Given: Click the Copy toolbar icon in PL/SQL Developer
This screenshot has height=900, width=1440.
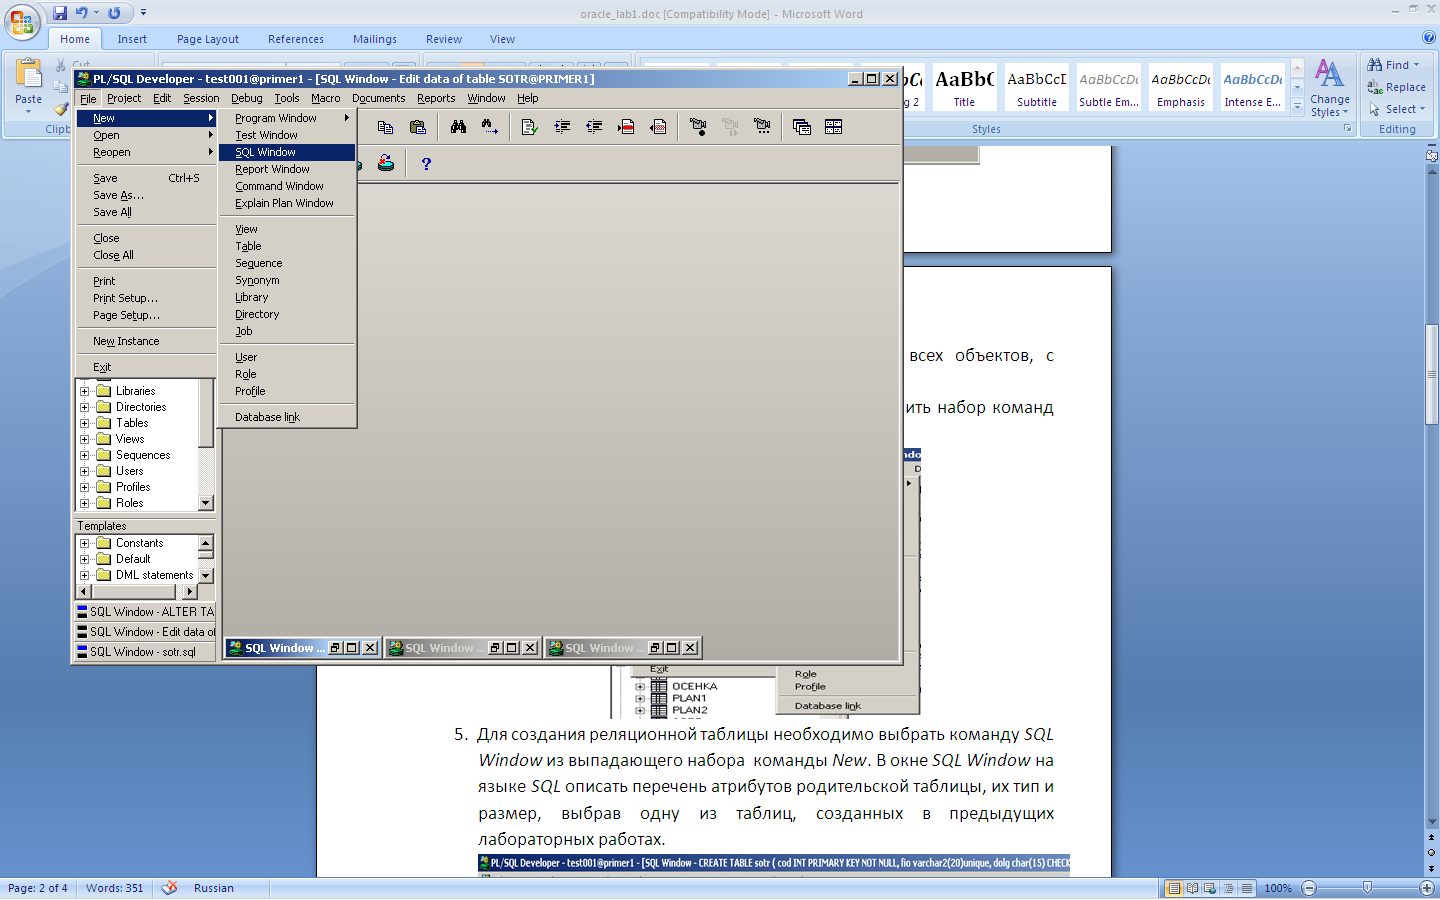Looking at the screenshot, I should (x=385, y=127).
